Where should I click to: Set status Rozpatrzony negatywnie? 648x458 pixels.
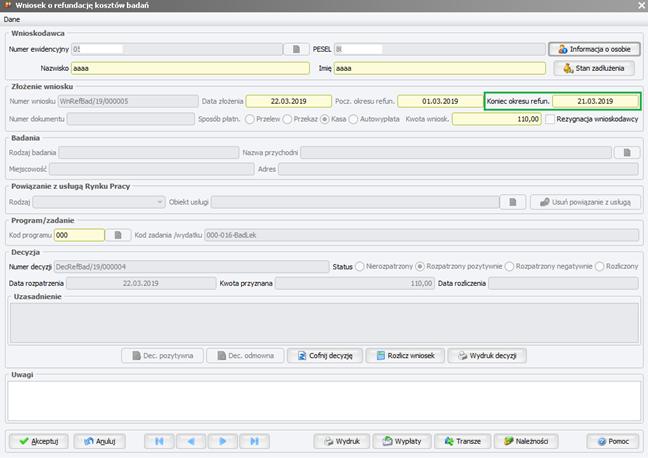tap(509, 267)
